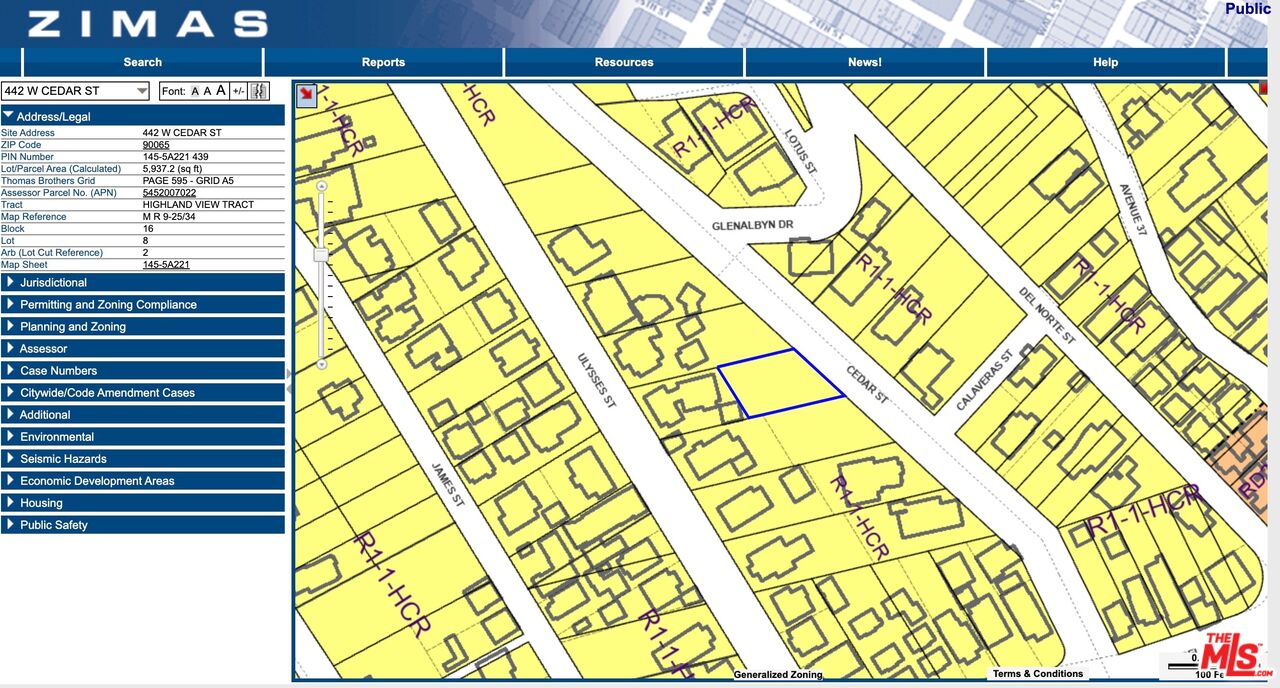Image resolution: width=1280 pixels, height=688 pixels.
Task: Select the smallest font size A
Action: coord(195,91)
